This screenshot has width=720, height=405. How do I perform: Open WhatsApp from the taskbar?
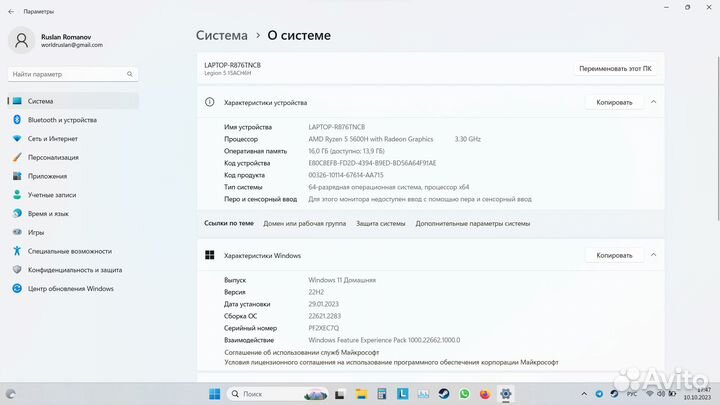464,394
